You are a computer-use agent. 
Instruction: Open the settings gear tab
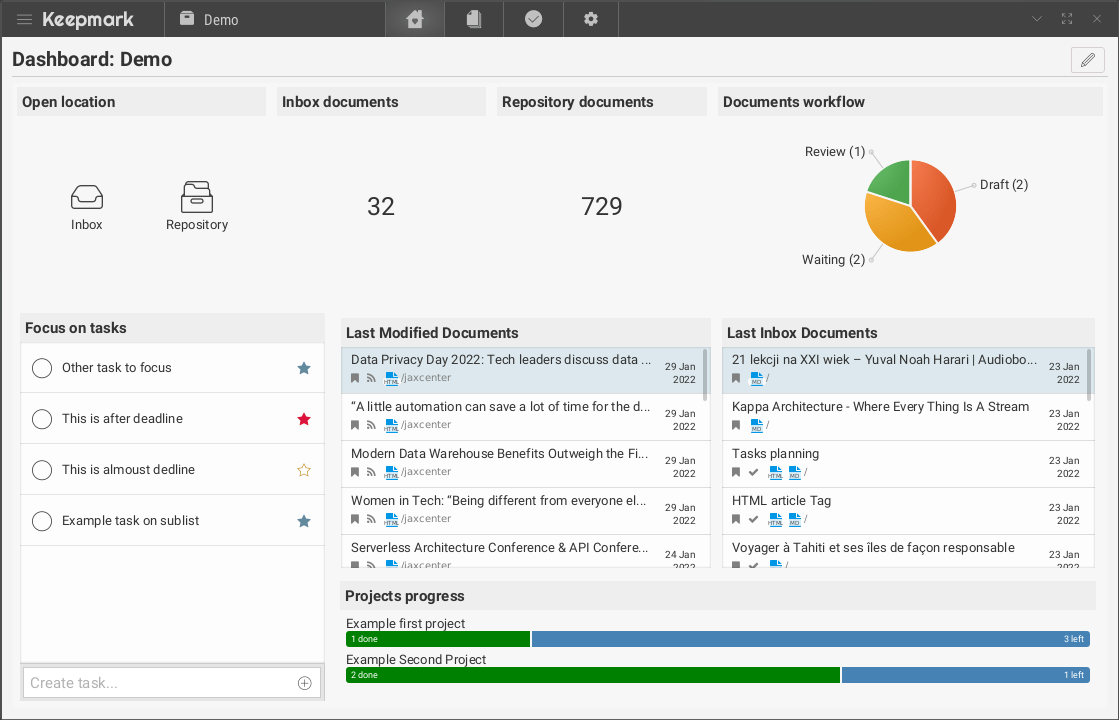(591, 19)
